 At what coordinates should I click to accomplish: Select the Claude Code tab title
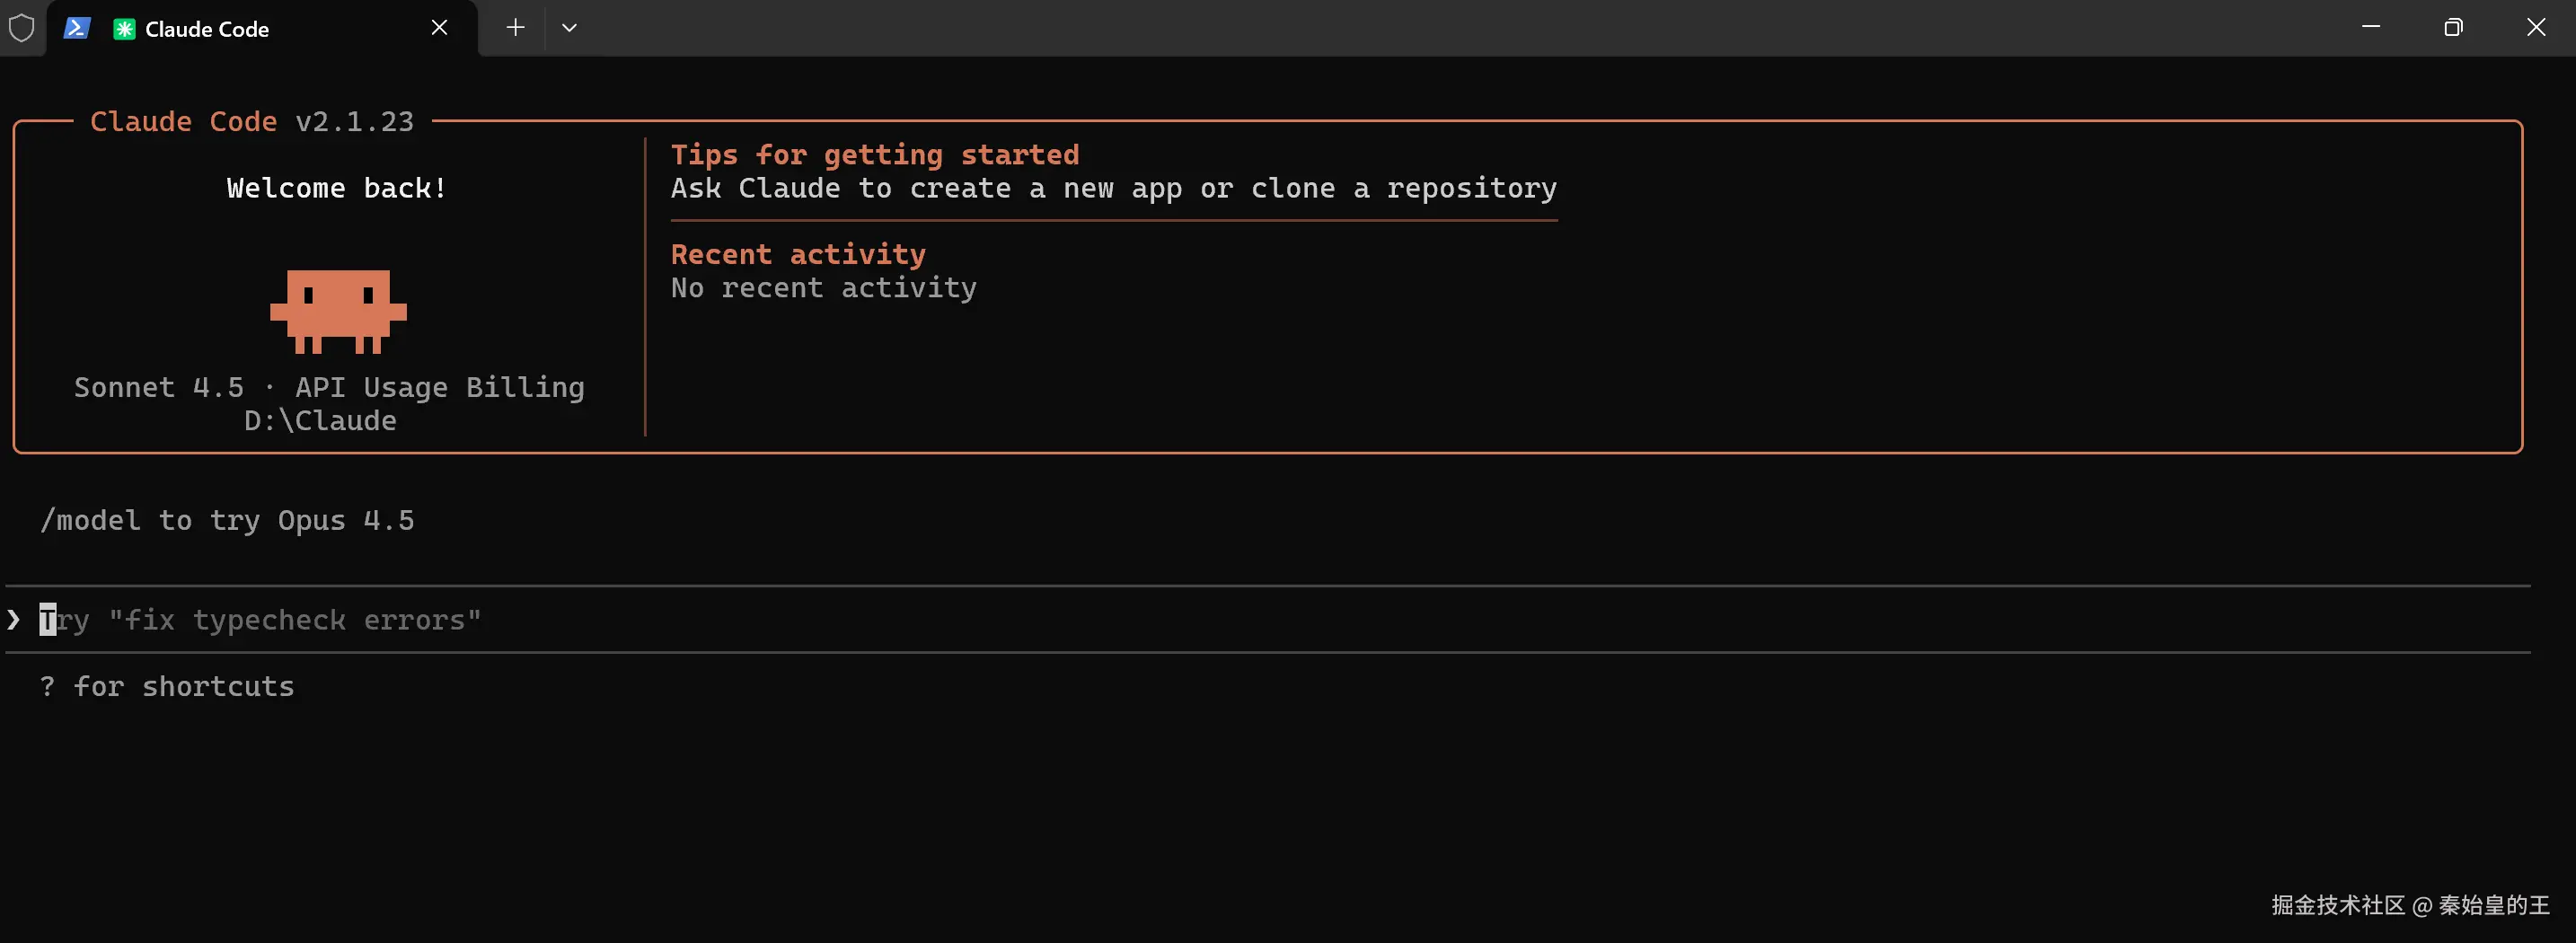207,29
